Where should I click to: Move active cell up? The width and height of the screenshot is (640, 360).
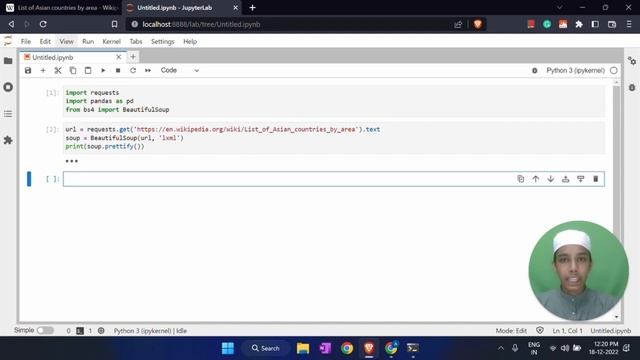click(x=536, y=179)
